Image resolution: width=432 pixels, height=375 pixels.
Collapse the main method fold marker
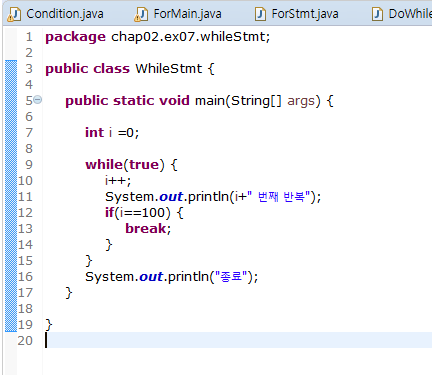click(x=38, y=100)
